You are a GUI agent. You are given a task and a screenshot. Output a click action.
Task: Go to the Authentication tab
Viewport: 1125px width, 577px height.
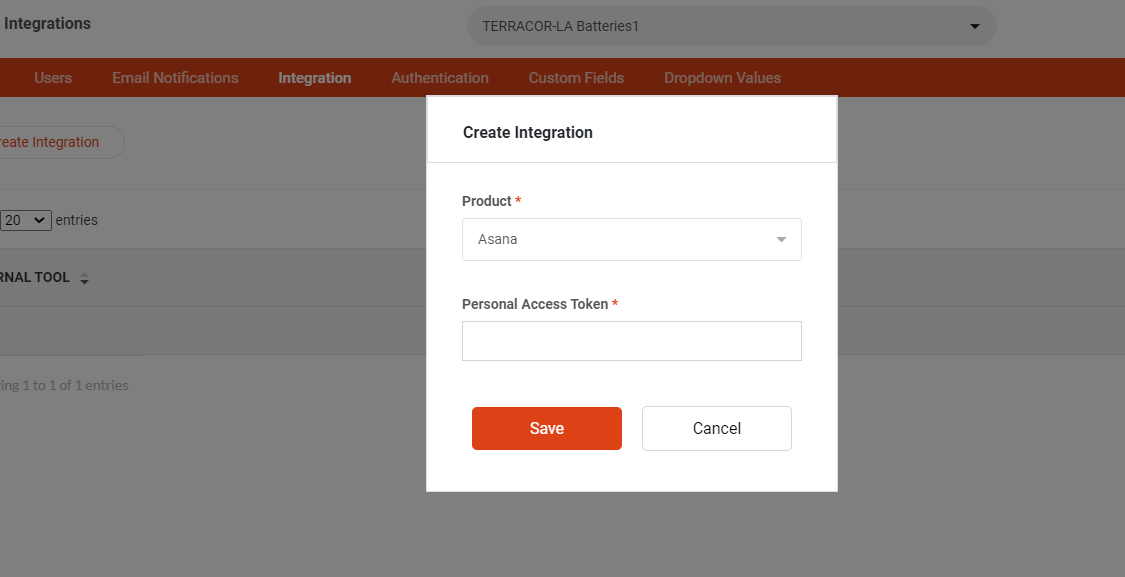(x=440, y=78)
